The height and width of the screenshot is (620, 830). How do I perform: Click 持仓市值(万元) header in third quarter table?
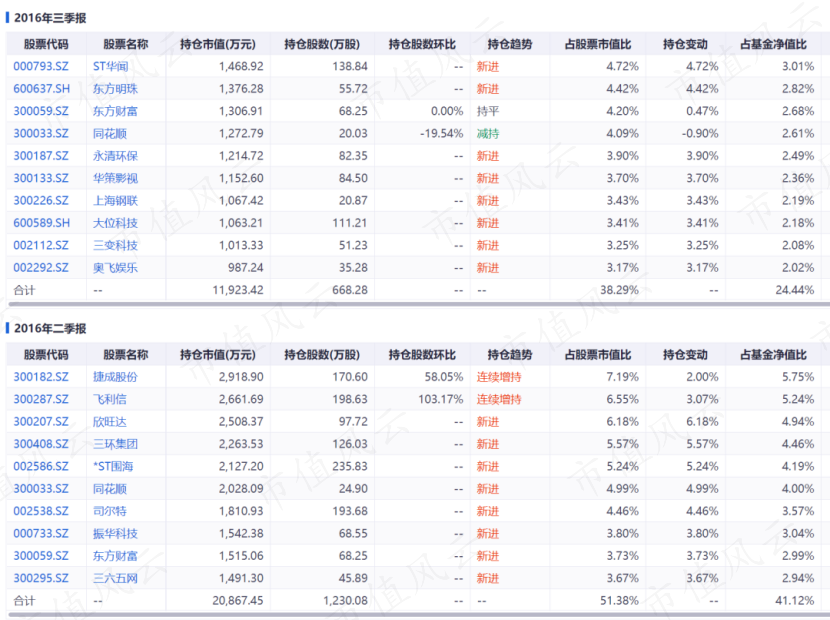pos(218,44)
